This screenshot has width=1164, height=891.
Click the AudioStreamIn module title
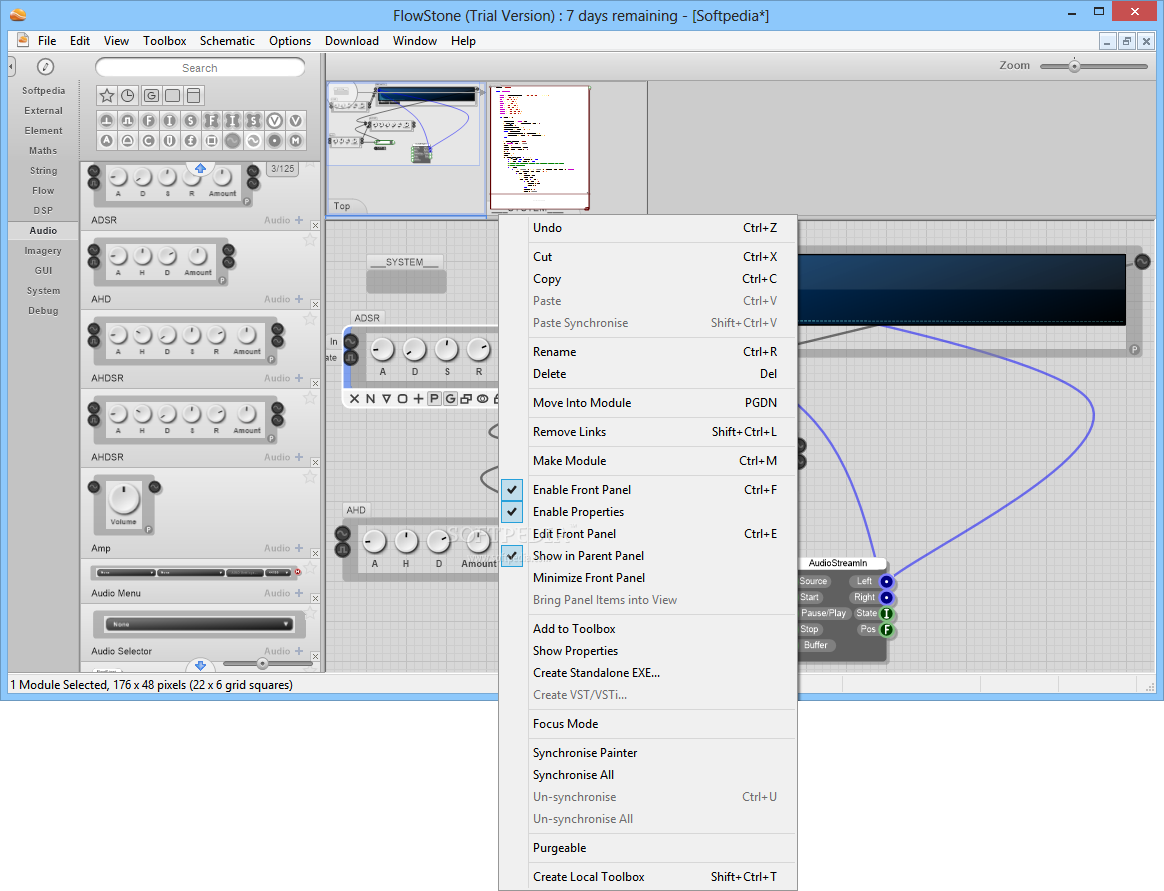pyautogui.click(x=838, y=564)
